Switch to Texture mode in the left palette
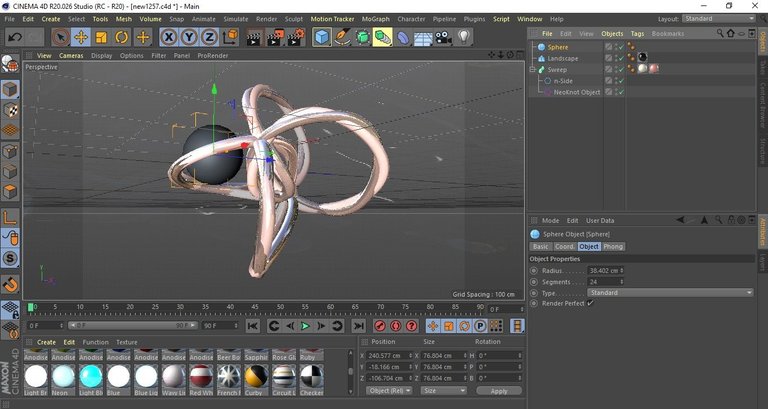 tap(10, 110)
